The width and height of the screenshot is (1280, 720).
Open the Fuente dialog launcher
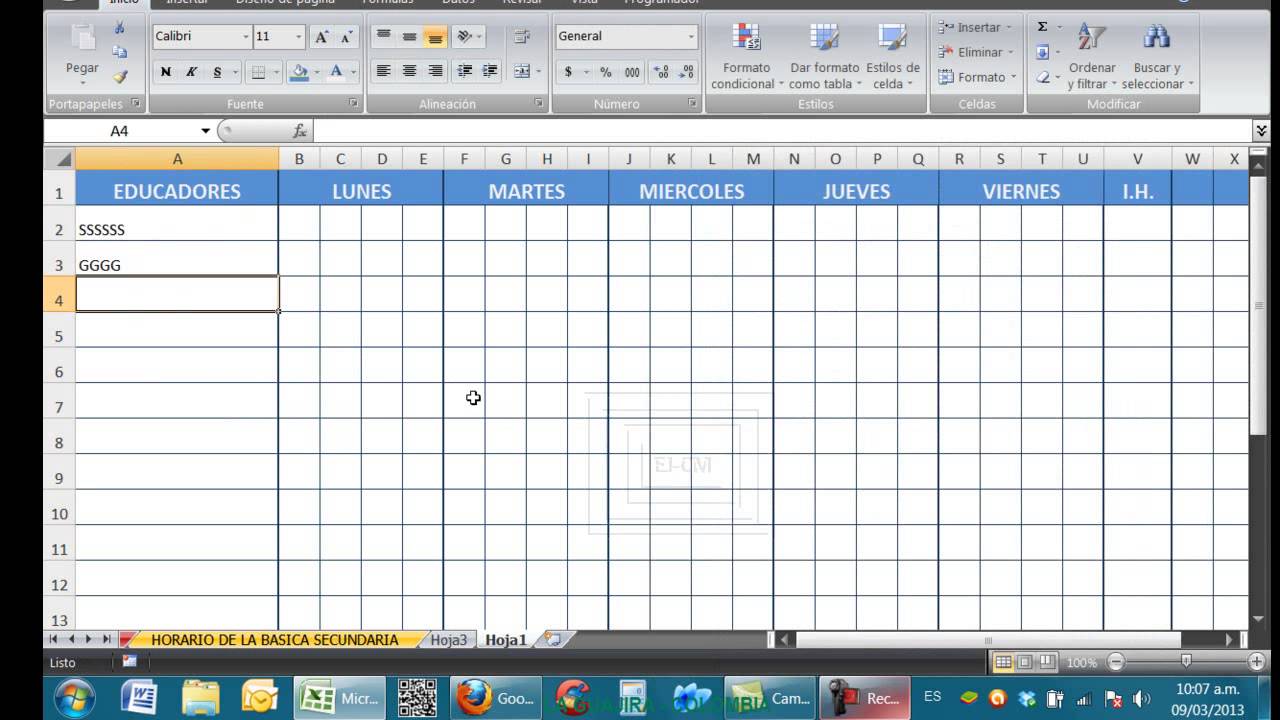click(x=353, y=103)
